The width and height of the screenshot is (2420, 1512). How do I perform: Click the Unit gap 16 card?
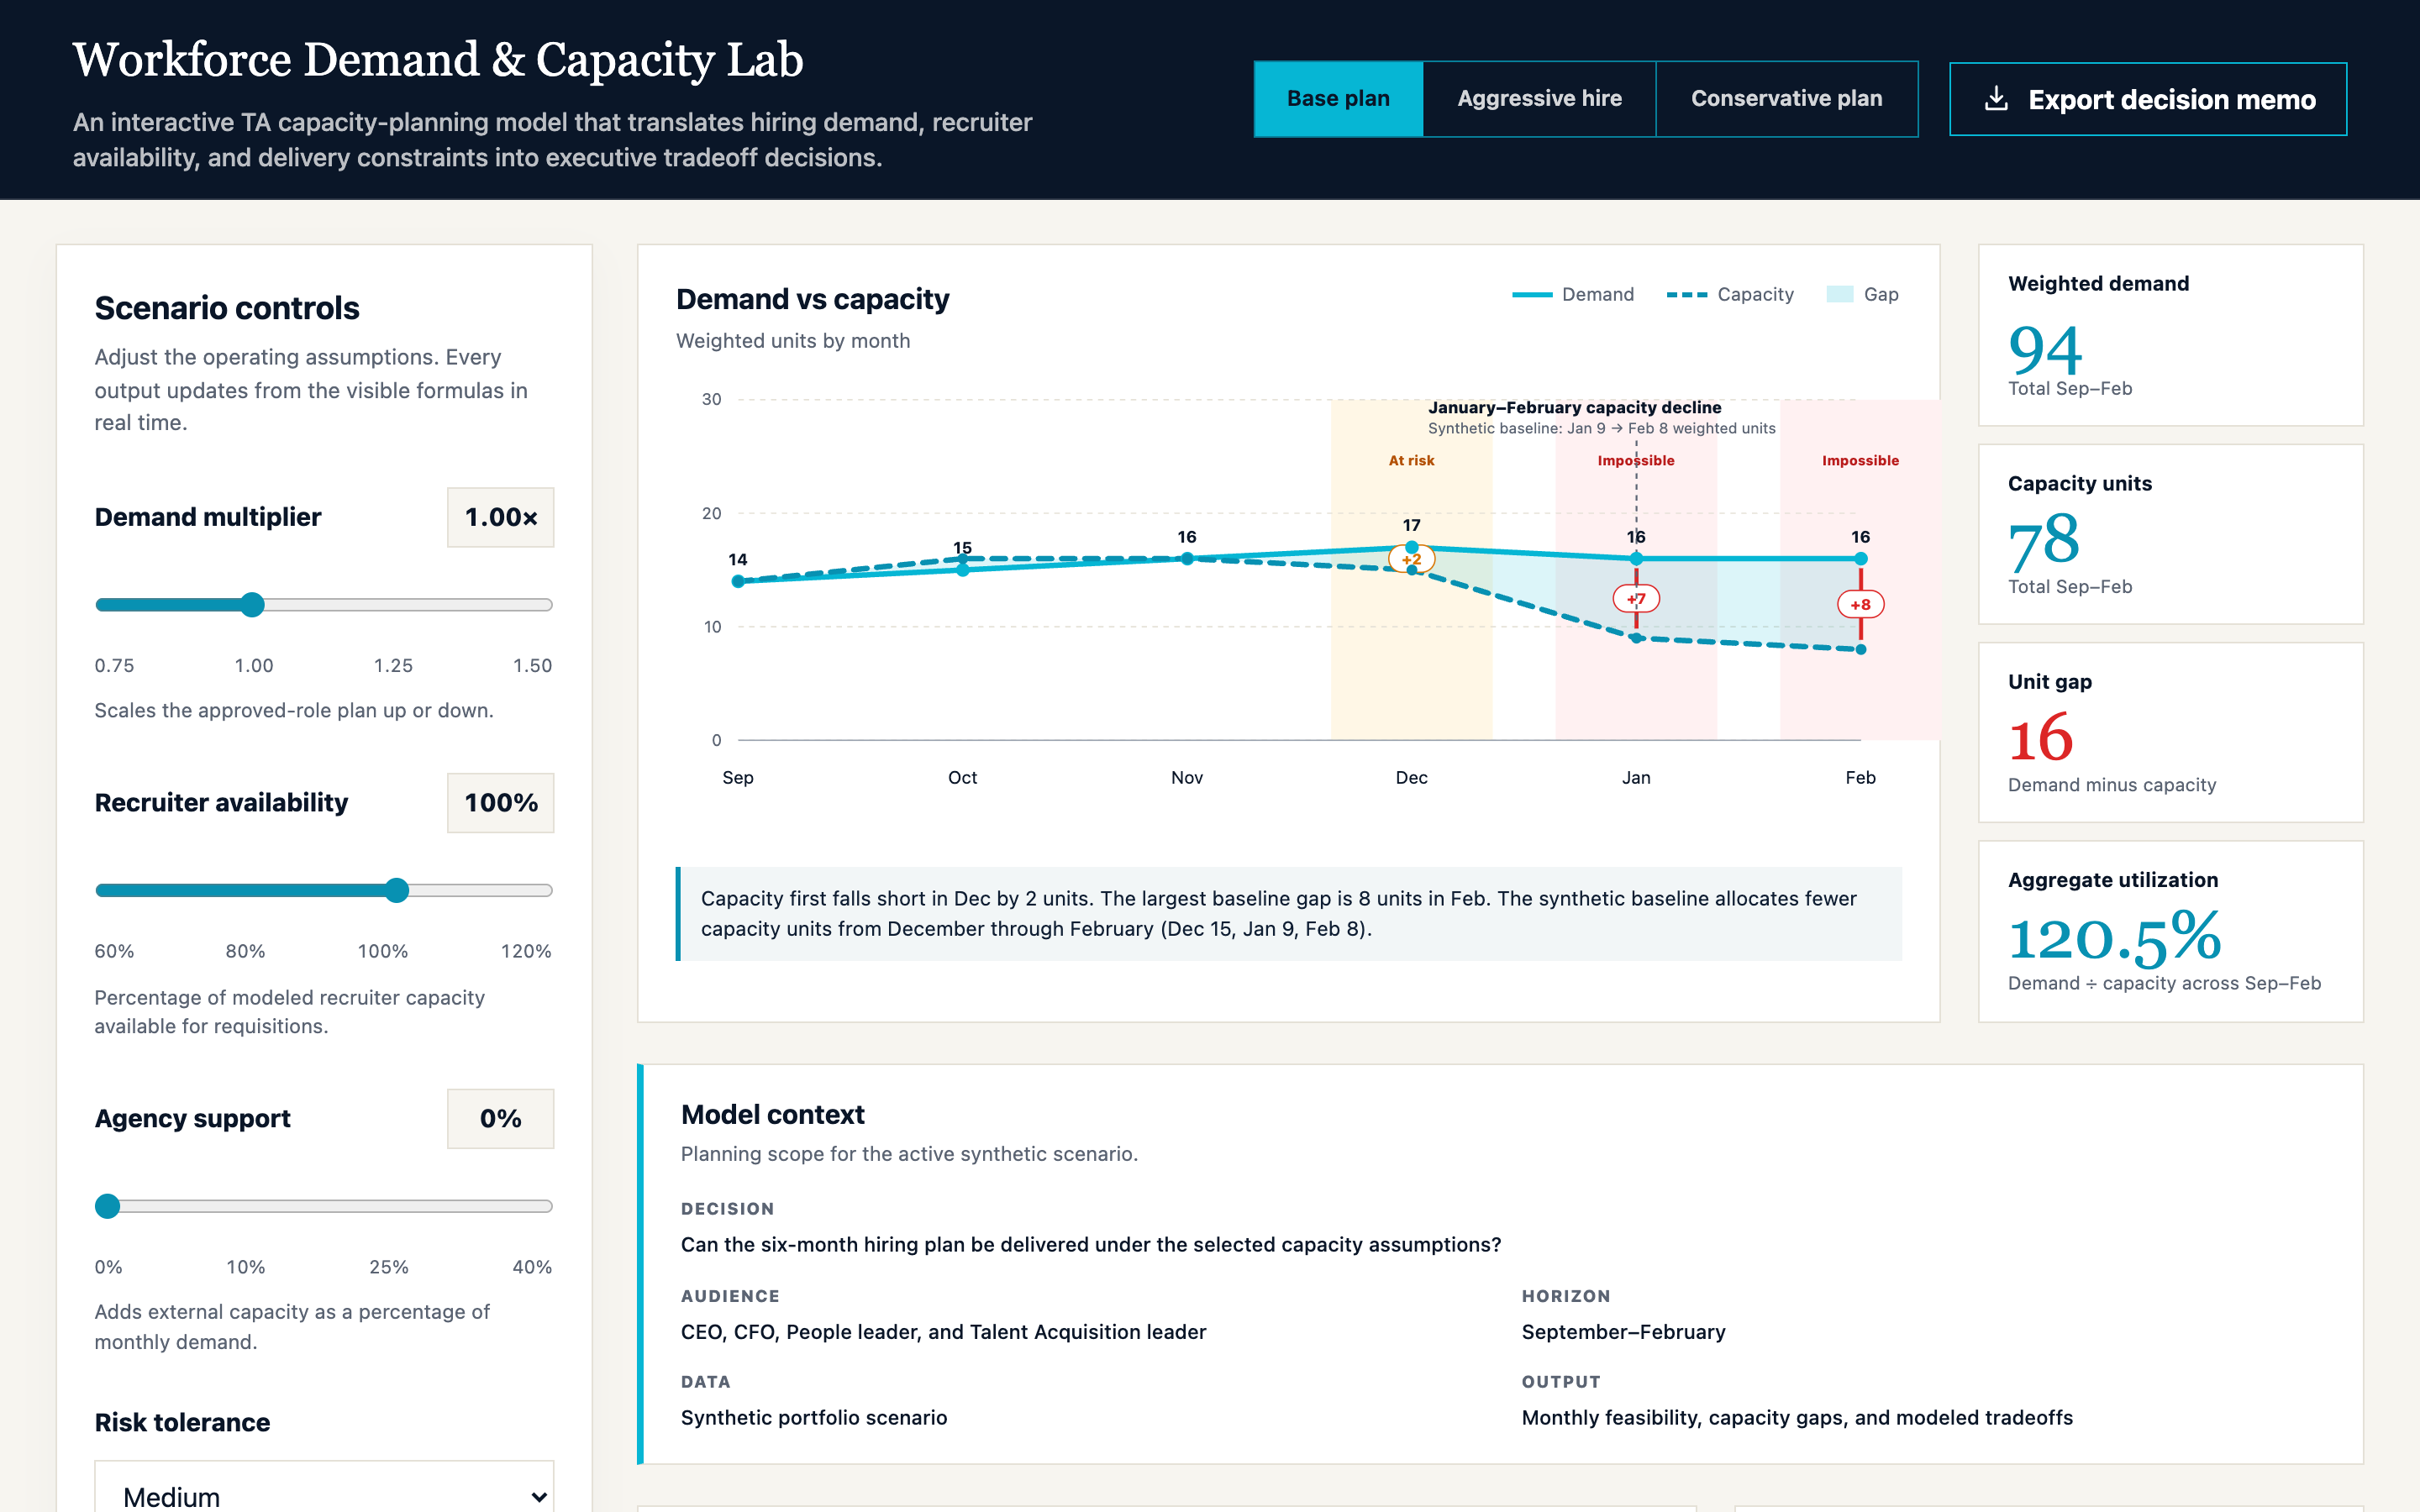[2170, 732]
